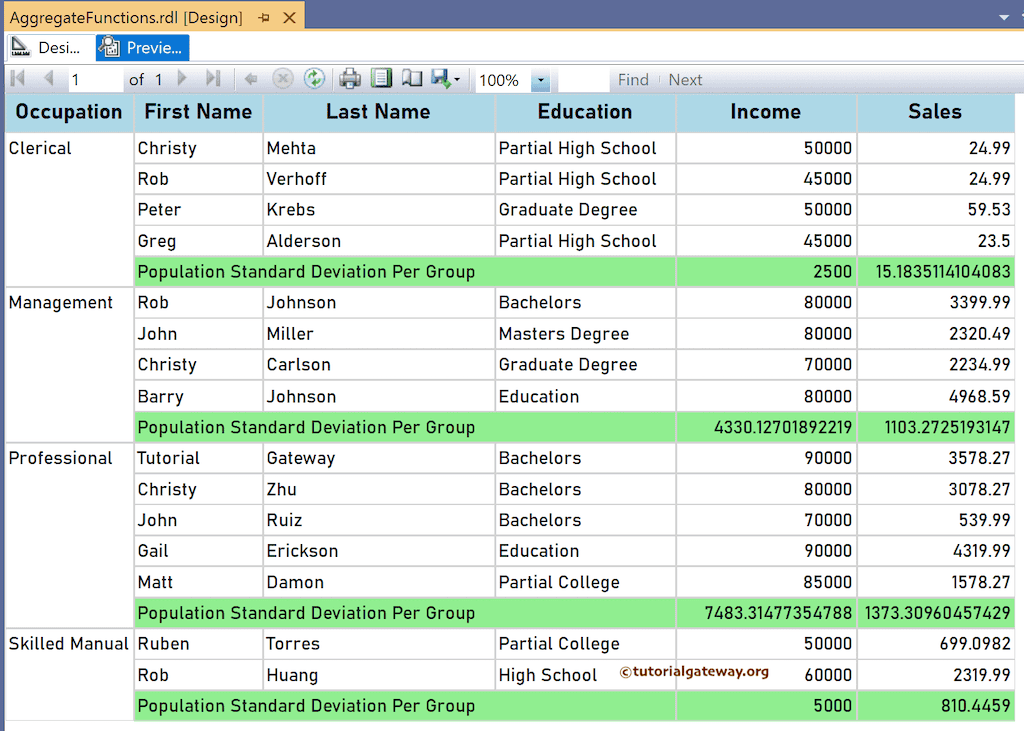Close the AggregateFunctions.rdl document tab

pyautogui.click(x=290, y=18)
